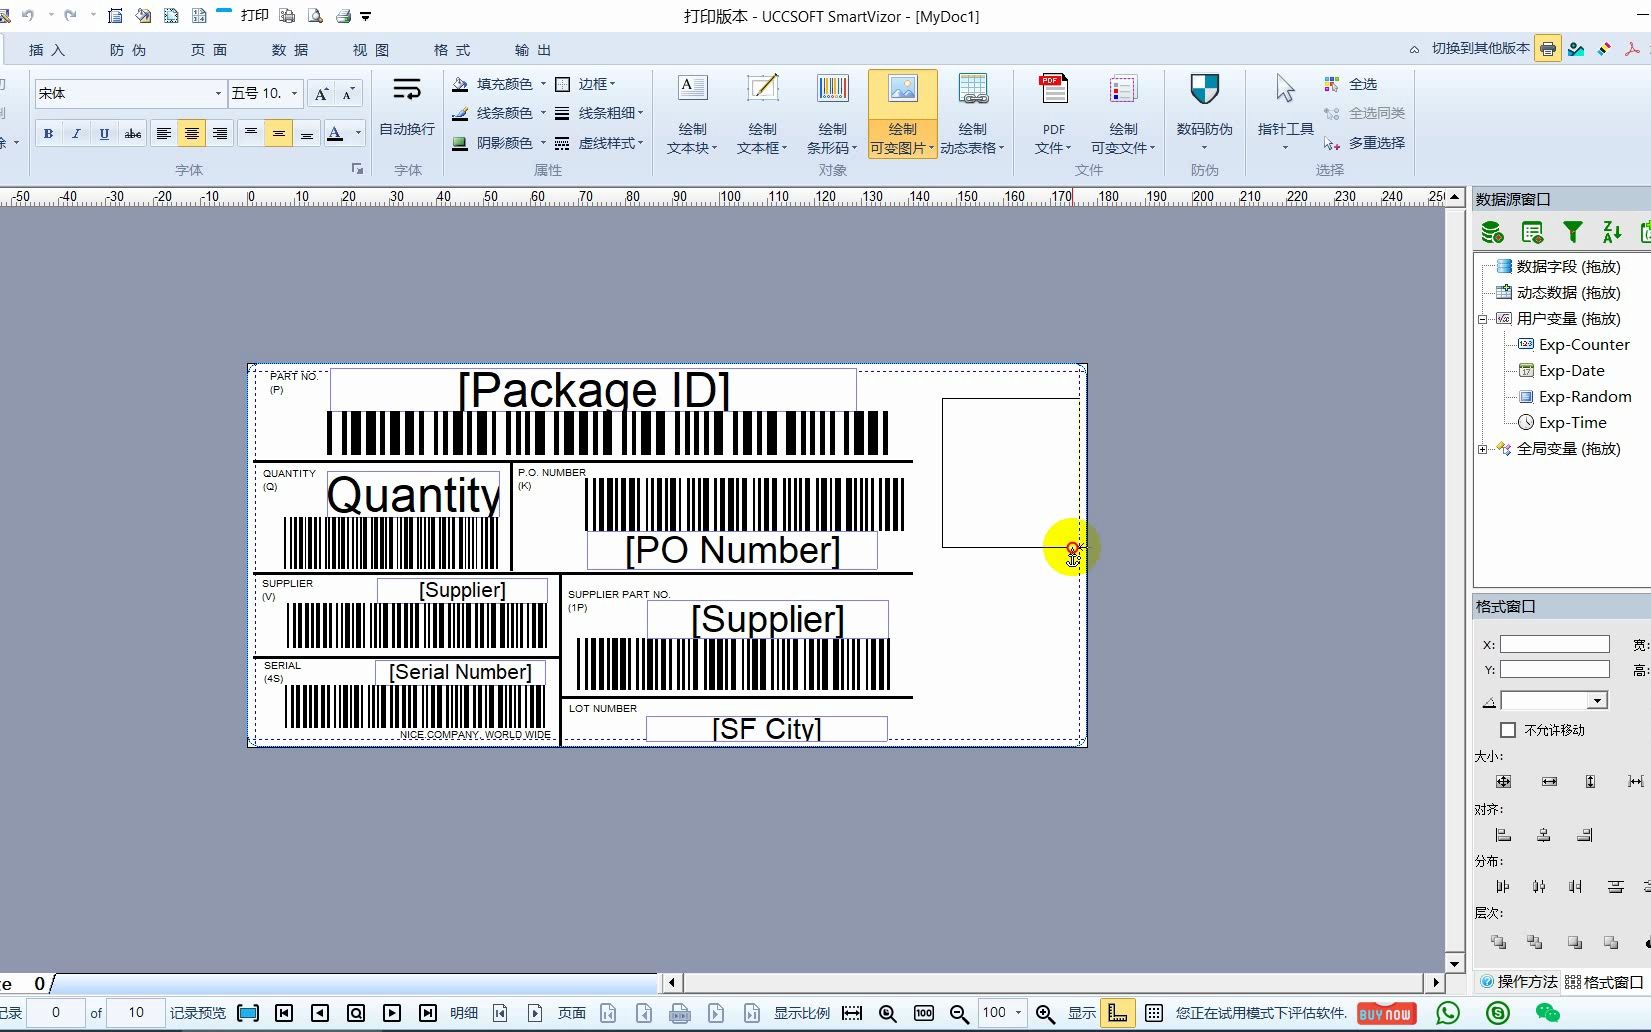Select the 绘制文本框 draw text frame tool

point(762,113)
